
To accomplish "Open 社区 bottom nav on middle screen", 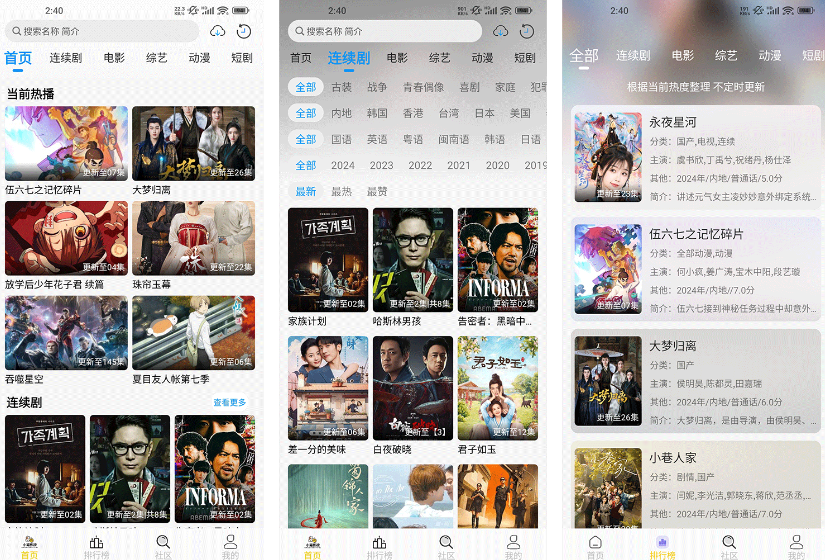I will click(x=446, y=547).
